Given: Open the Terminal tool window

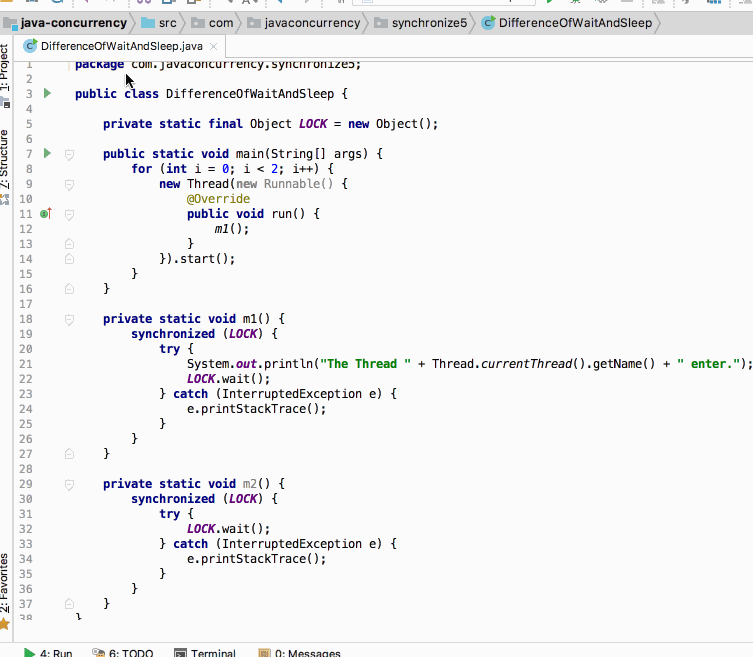Looking at the screenshot, I should click(x=206, y=653).
